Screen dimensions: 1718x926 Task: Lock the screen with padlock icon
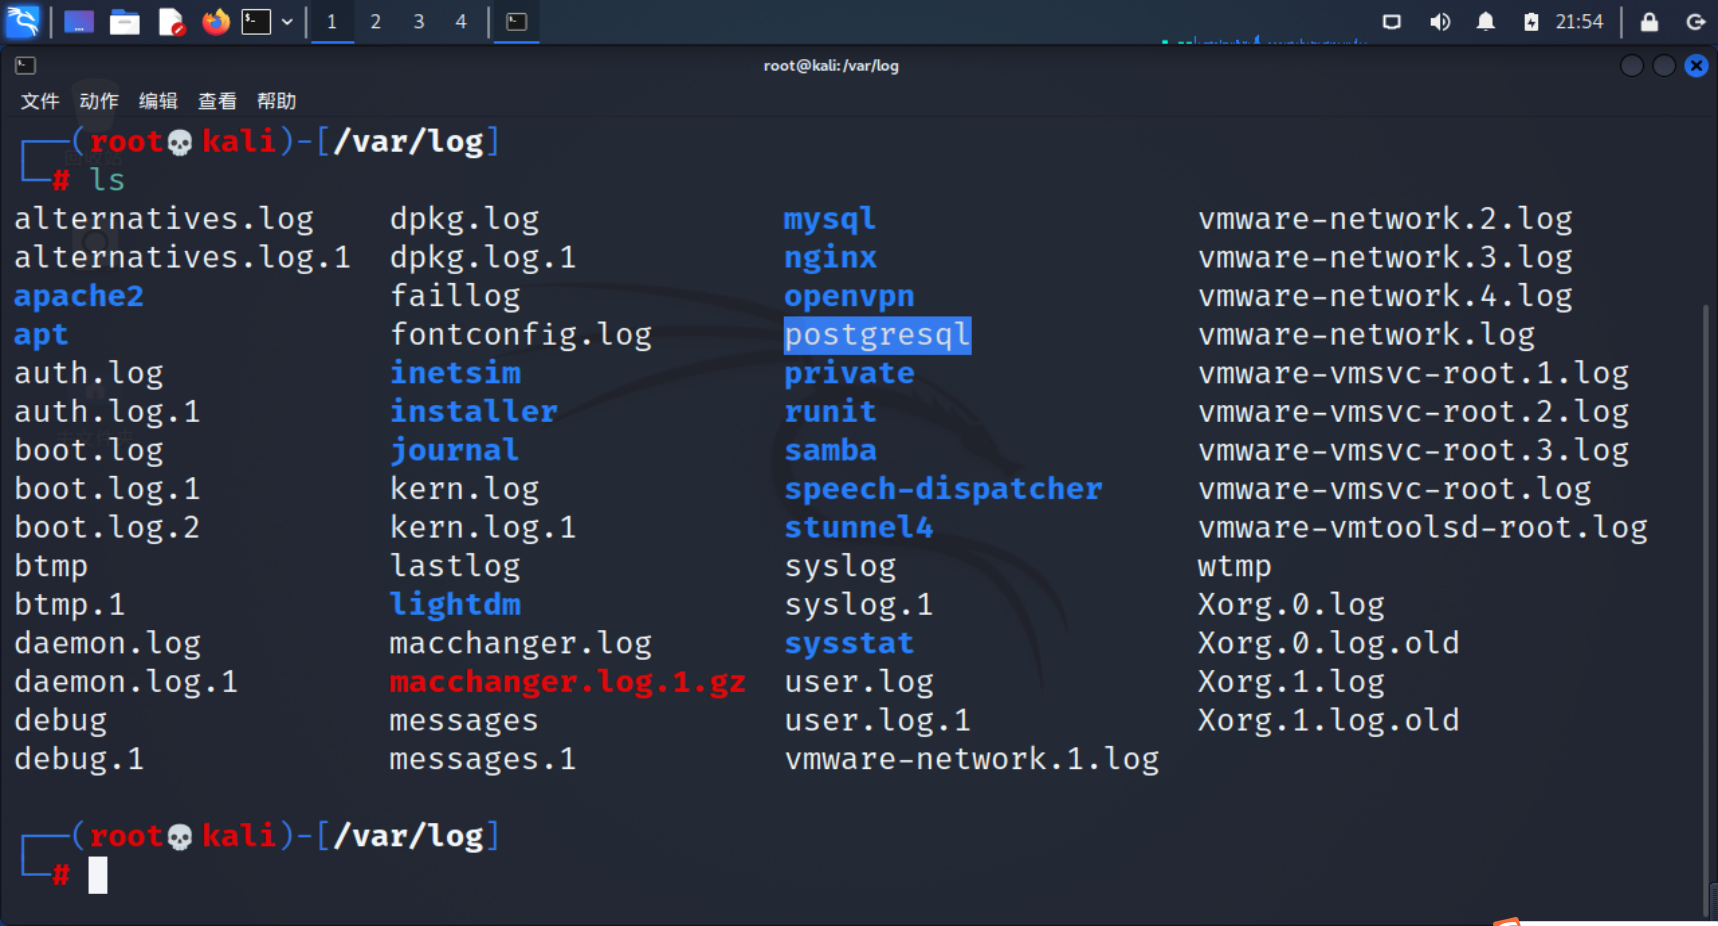tap(1649, 21)
